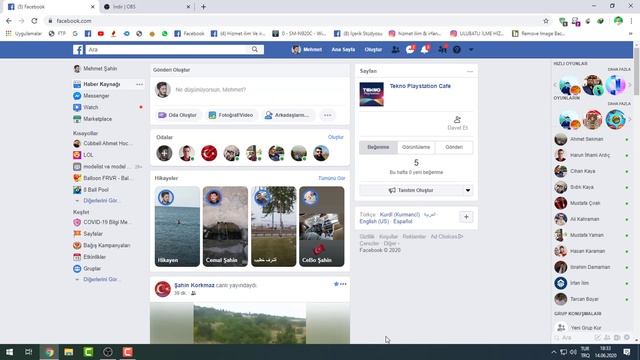Open the help question mark icon
640x360 pixels.
pyautogui.click(x=457, y=49)
